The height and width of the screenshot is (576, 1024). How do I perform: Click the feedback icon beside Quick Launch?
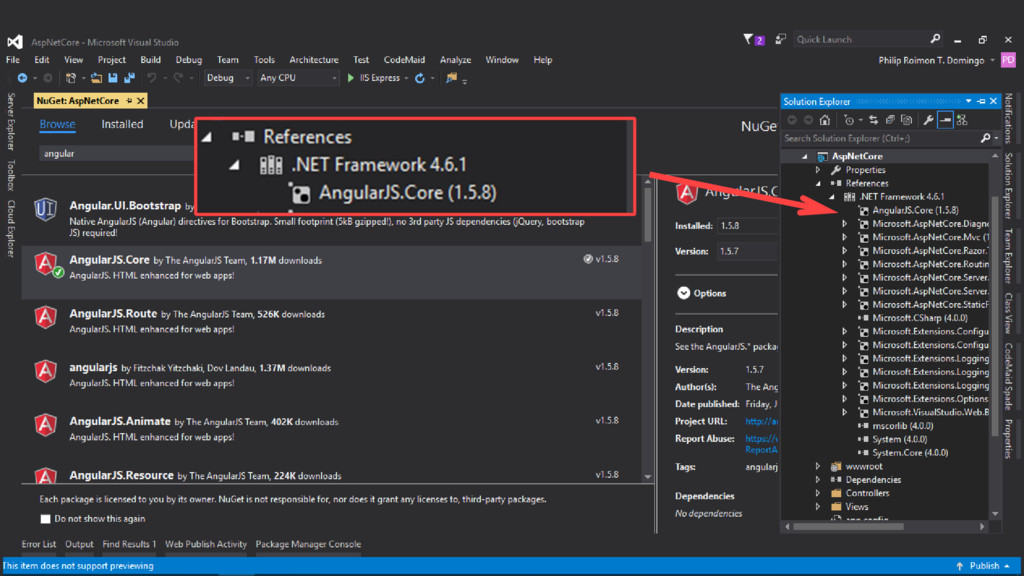click(780, 39)
